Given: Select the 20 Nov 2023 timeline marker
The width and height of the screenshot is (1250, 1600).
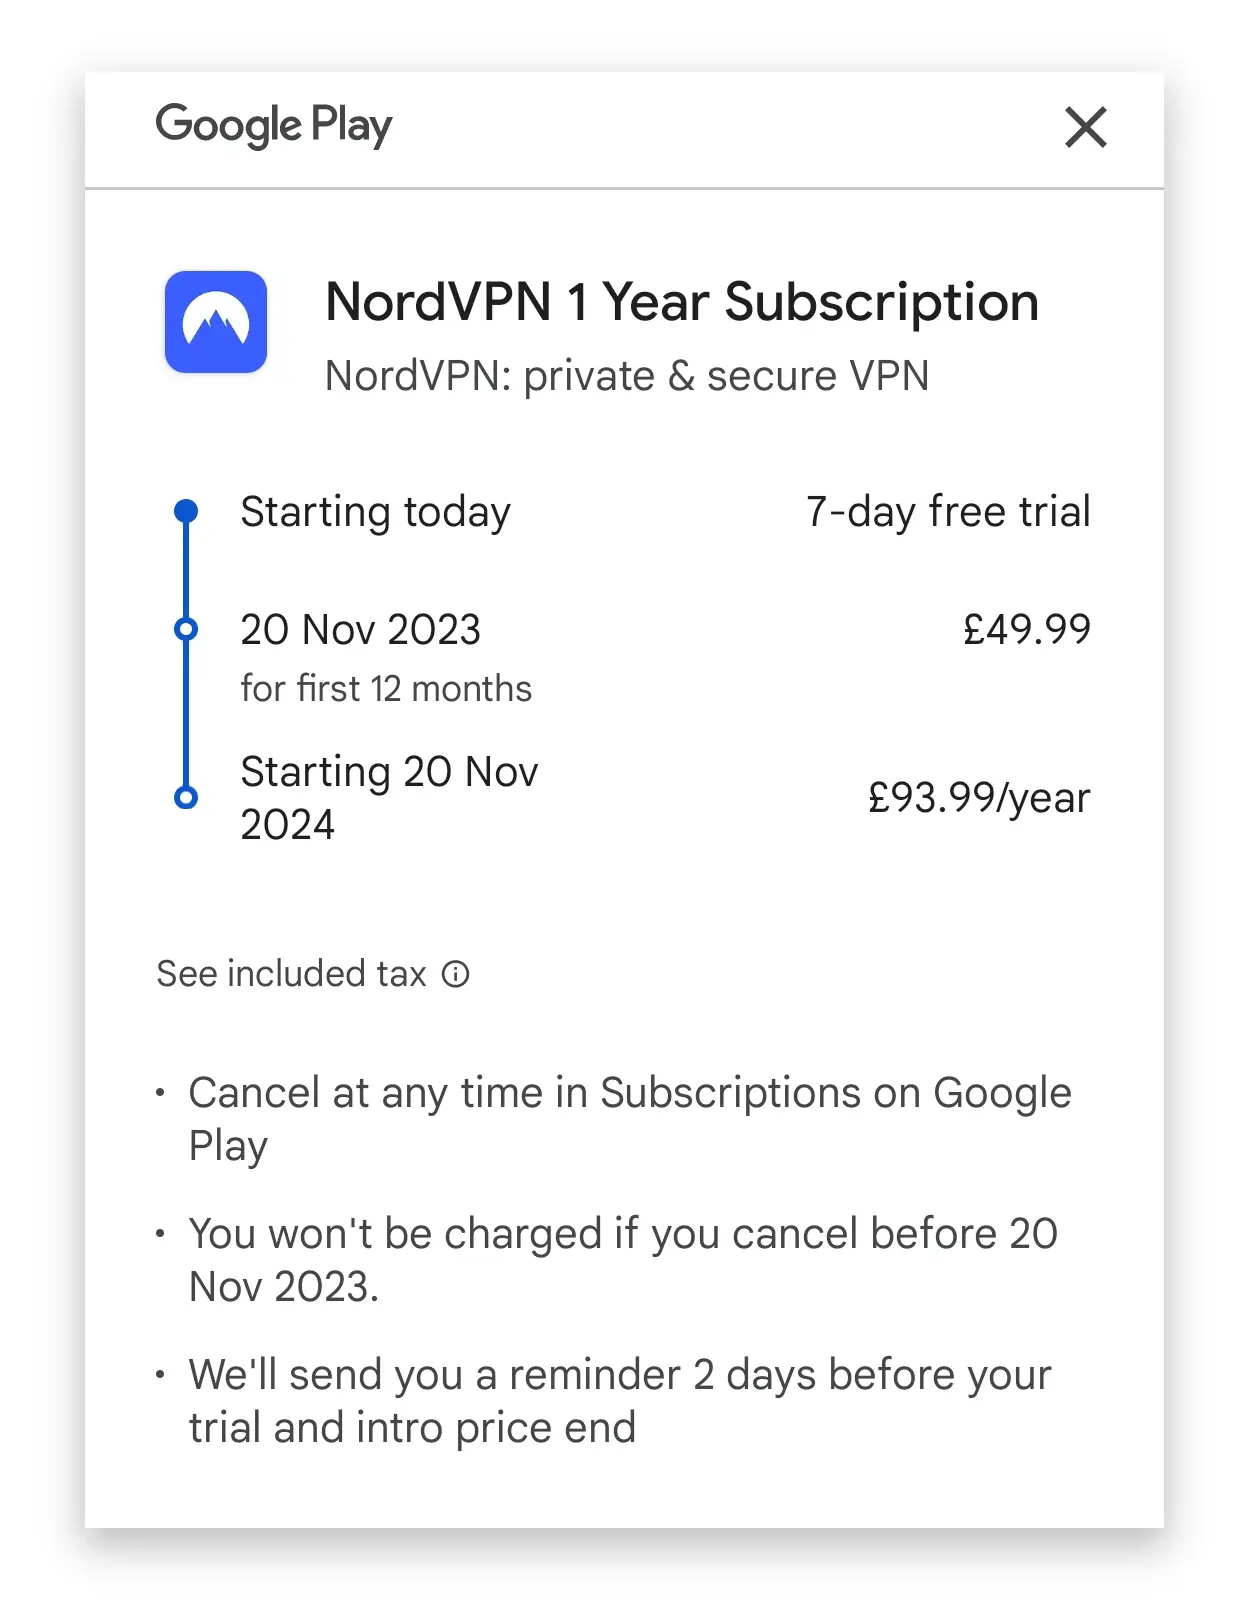Looking at the screenshot, I should 186,629.
